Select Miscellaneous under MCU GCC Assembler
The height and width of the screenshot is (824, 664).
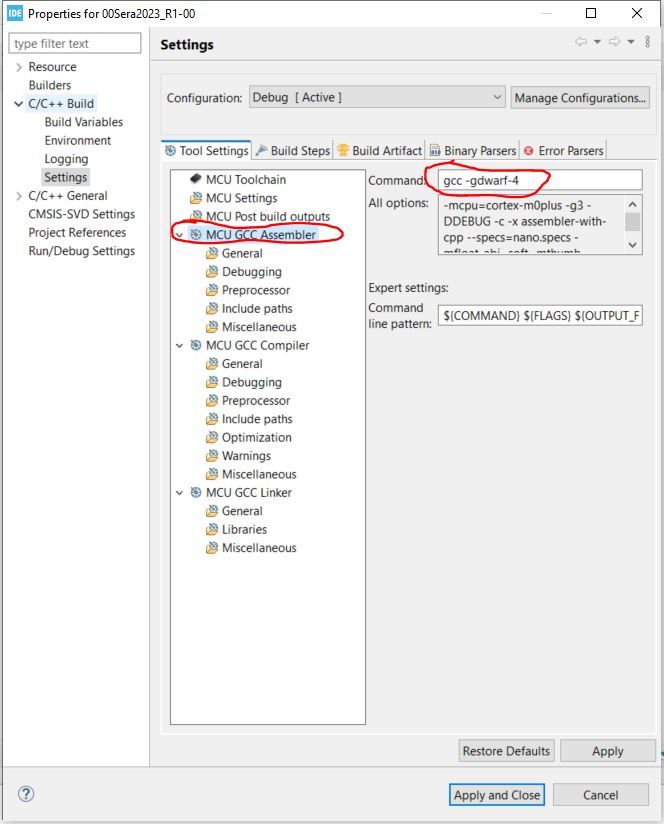(x=259, y=327)
